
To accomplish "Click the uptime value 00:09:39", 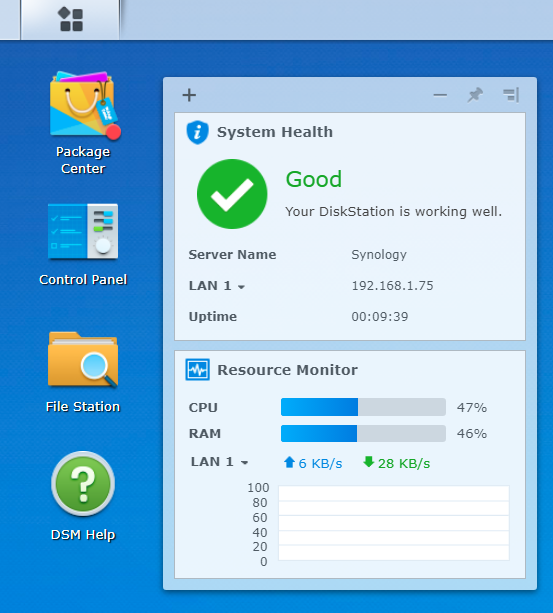I will (379, 317).
